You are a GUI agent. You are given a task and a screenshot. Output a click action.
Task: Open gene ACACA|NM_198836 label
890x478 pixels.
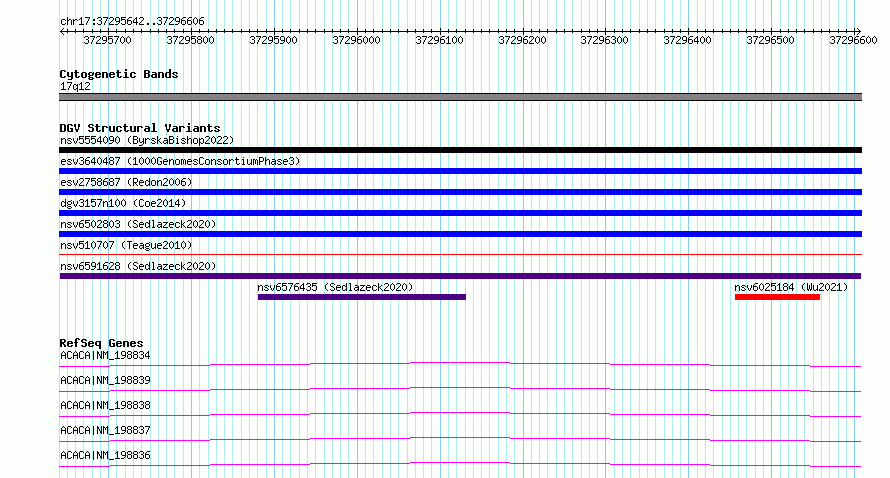(105, 455)
